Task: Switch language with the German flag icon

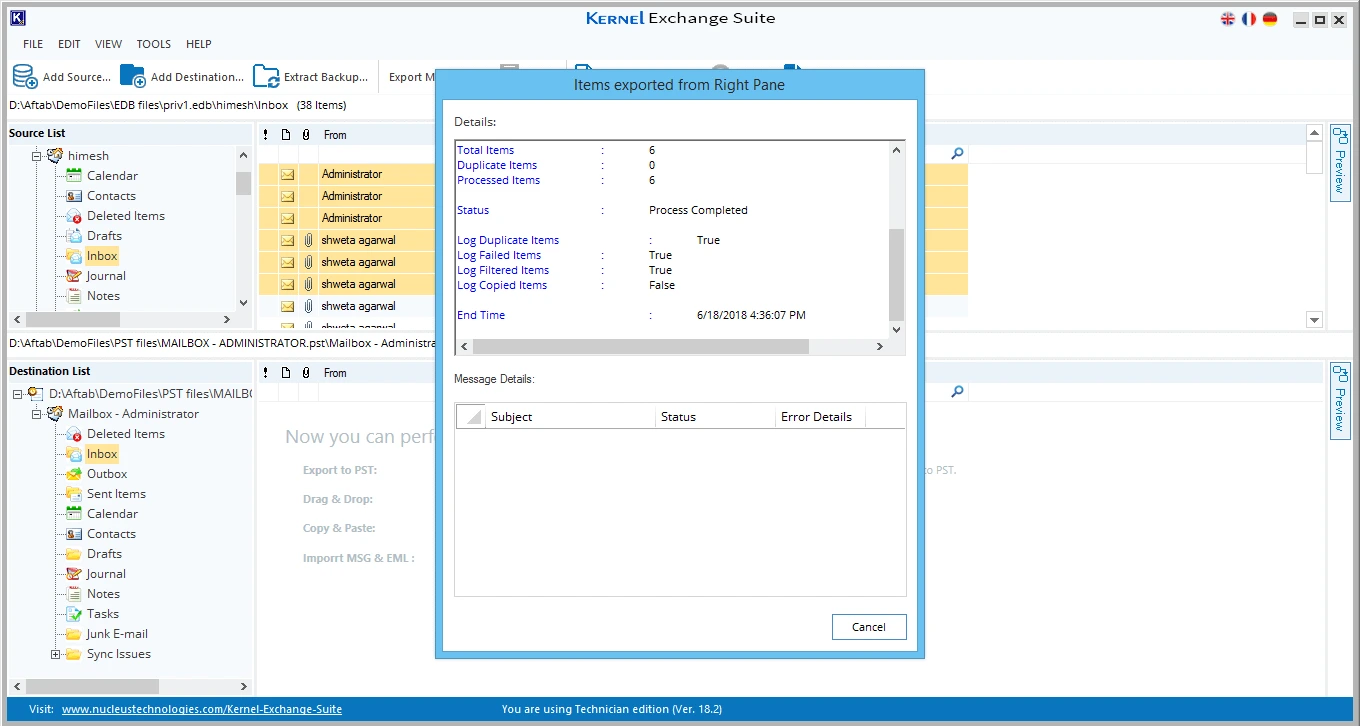Action: 1270,19
